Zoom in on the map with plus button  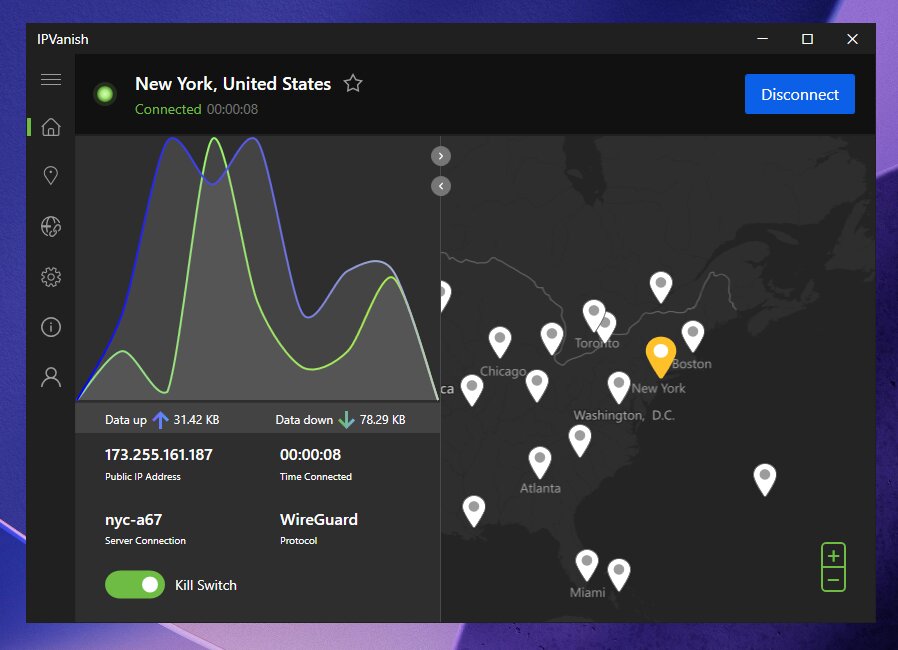pos(833,556)
